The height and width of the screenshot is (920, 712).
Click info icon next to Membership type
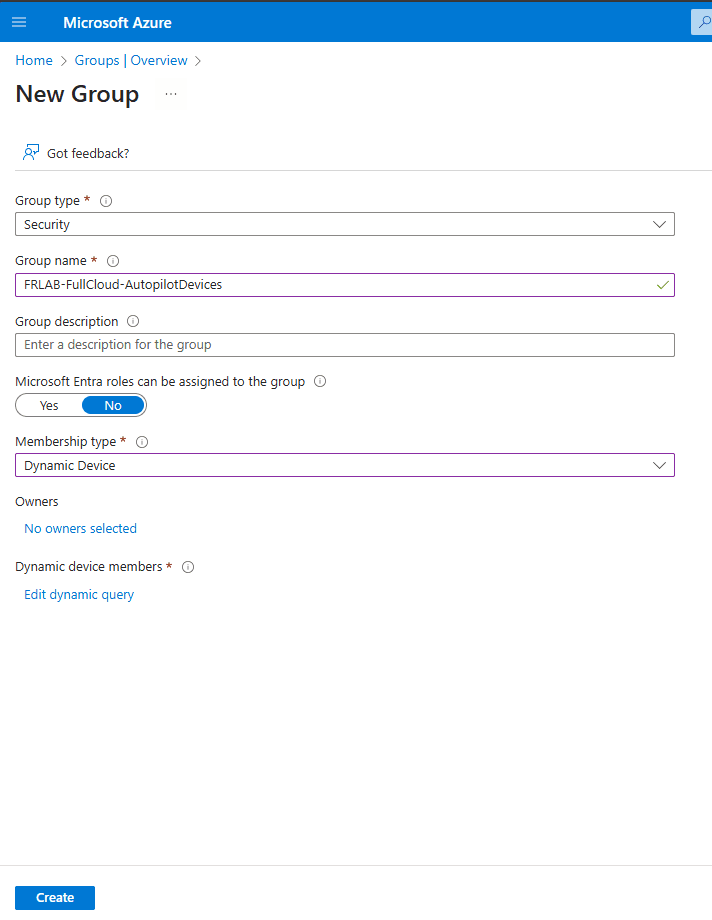(x=142, y=442)
